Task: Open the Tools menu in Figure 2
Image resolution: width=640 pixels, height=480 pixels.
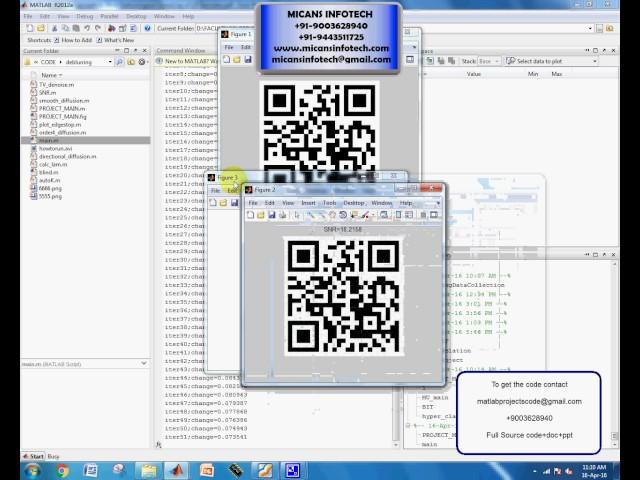Action: (329, 203)
